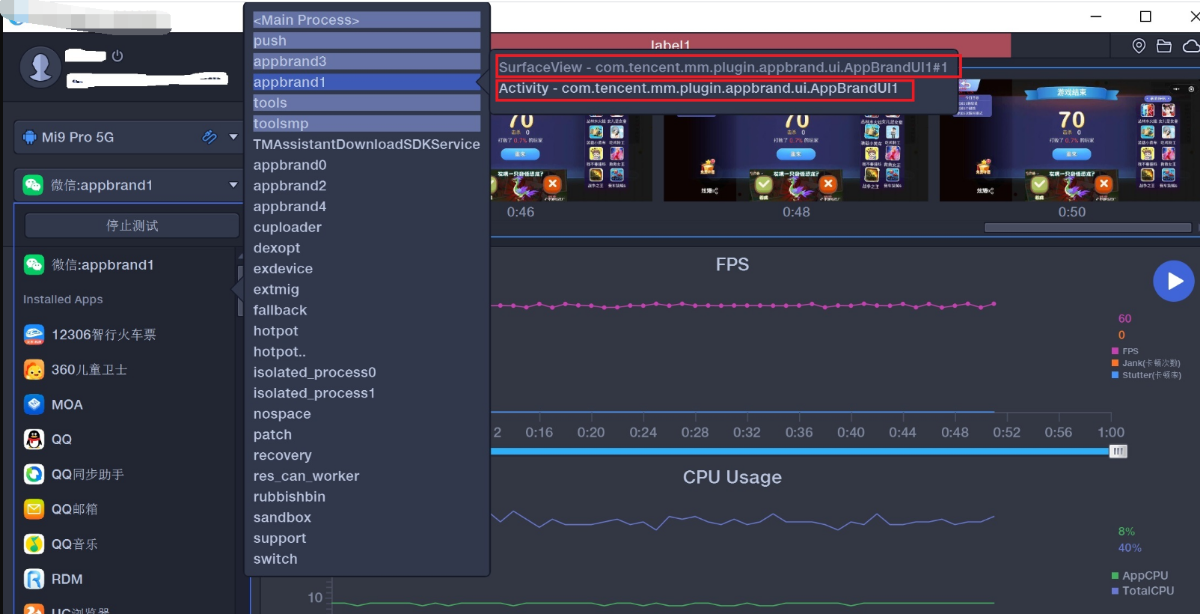Open the screenshot thumbnail at 0:50

click(1070, 143)
